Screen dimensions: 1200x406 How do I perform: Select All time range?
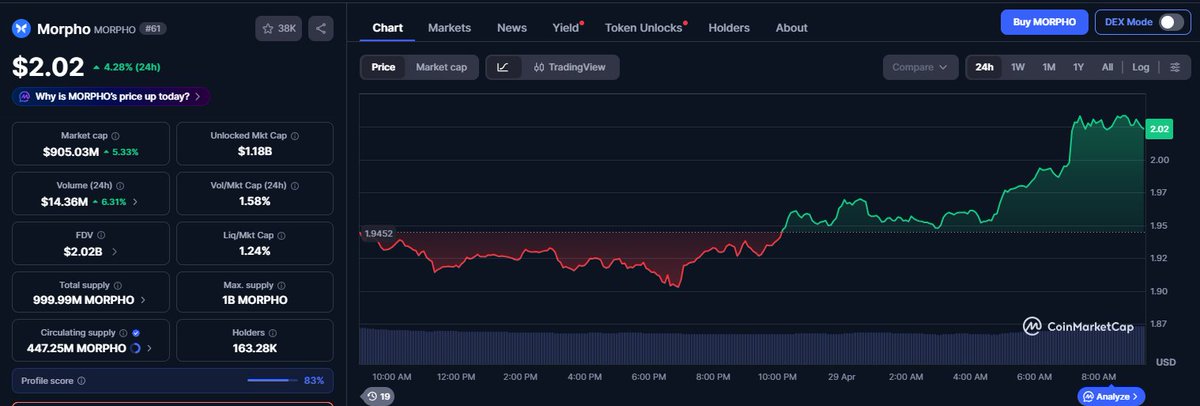click(1107, 67)
